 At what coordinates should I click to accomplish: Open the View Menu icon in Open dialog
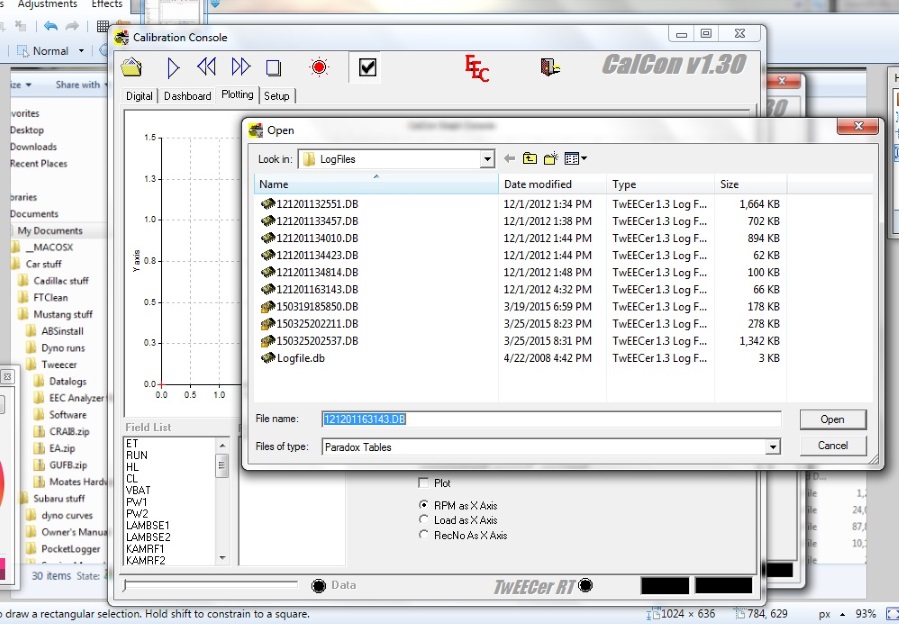575,159
